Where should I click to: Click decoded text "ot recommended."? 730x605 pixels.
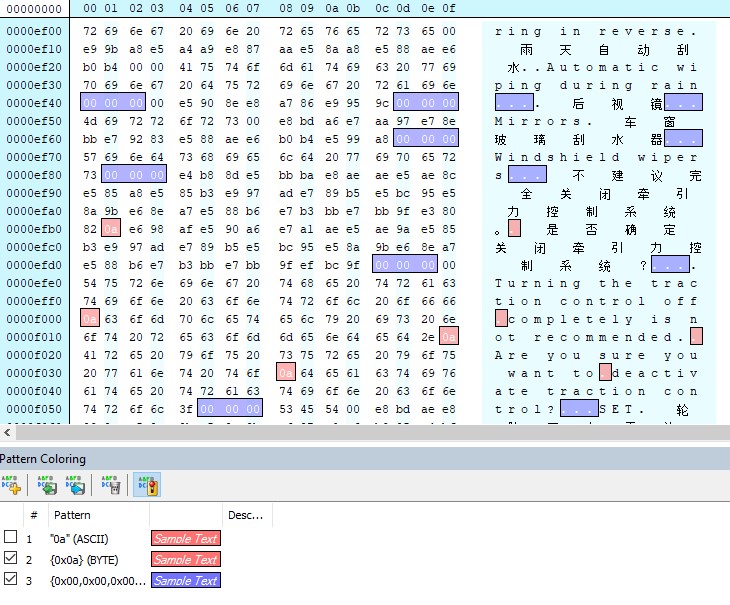coord(589,337)
